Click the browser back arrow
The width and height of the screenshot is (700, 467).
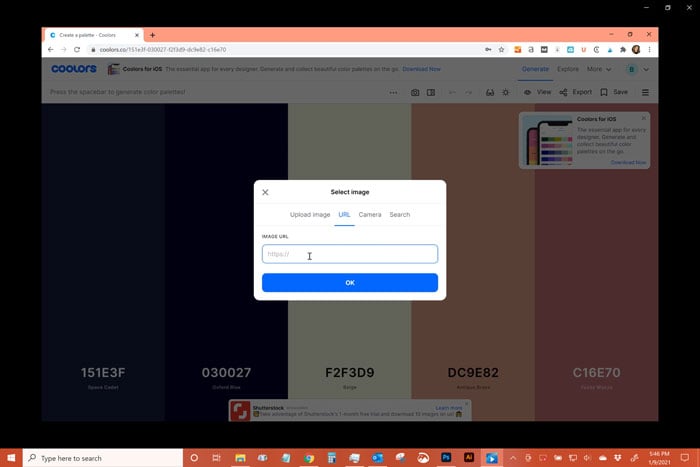50,50
